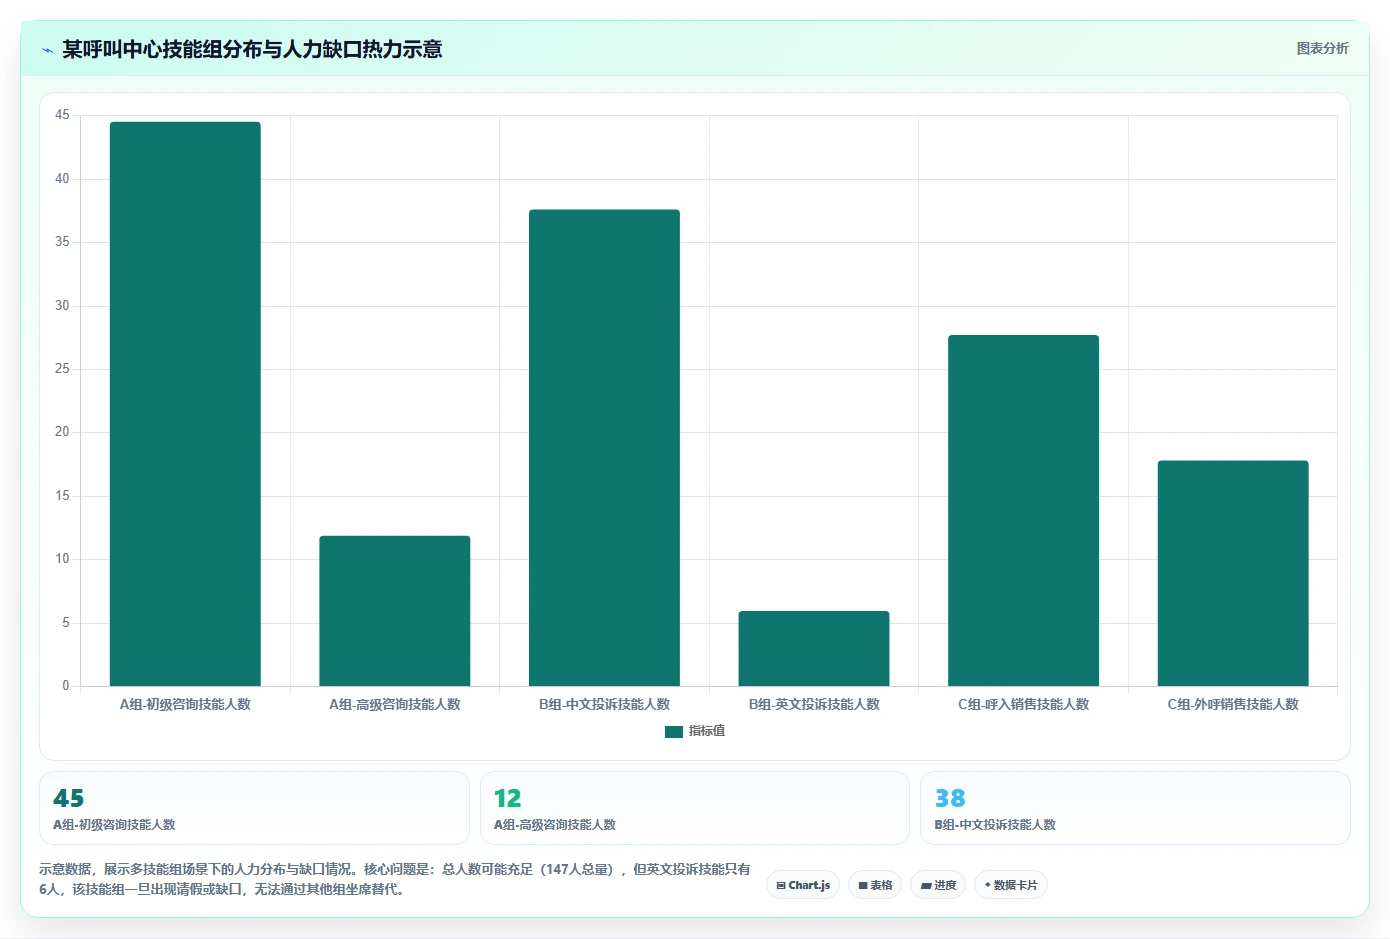The height and width of the screenshot is (939, 1390).
Task: Select the C组-呼入销售技能人数 bar
Action: coord(1023,511)
